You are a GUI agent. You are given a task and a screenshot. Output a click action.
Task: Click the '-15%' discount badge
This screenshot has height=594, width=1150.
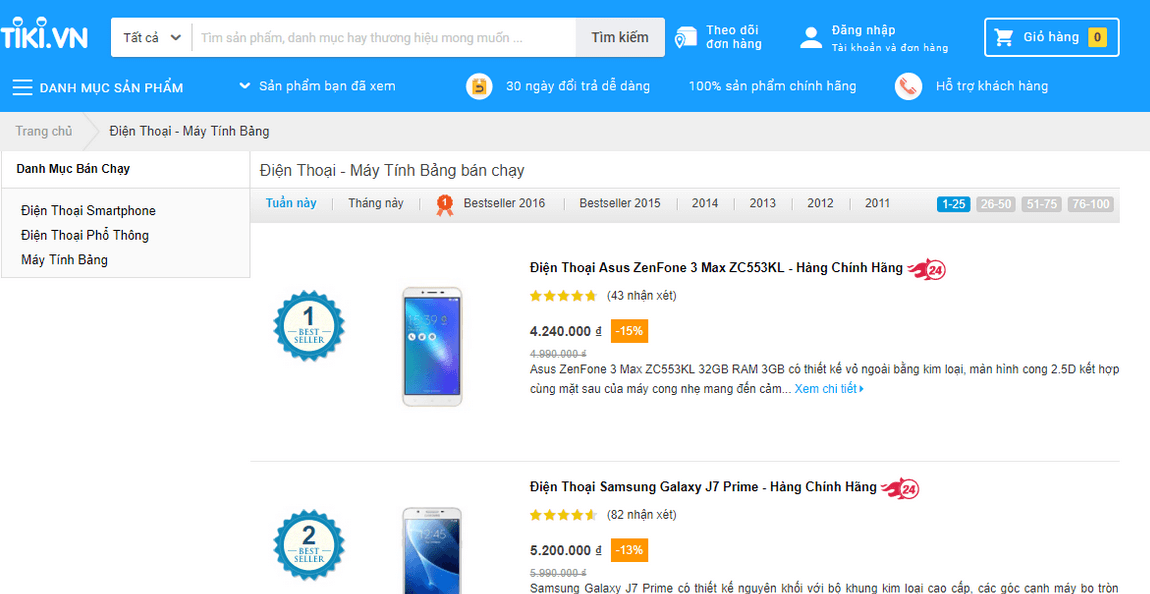coord(629,331)
